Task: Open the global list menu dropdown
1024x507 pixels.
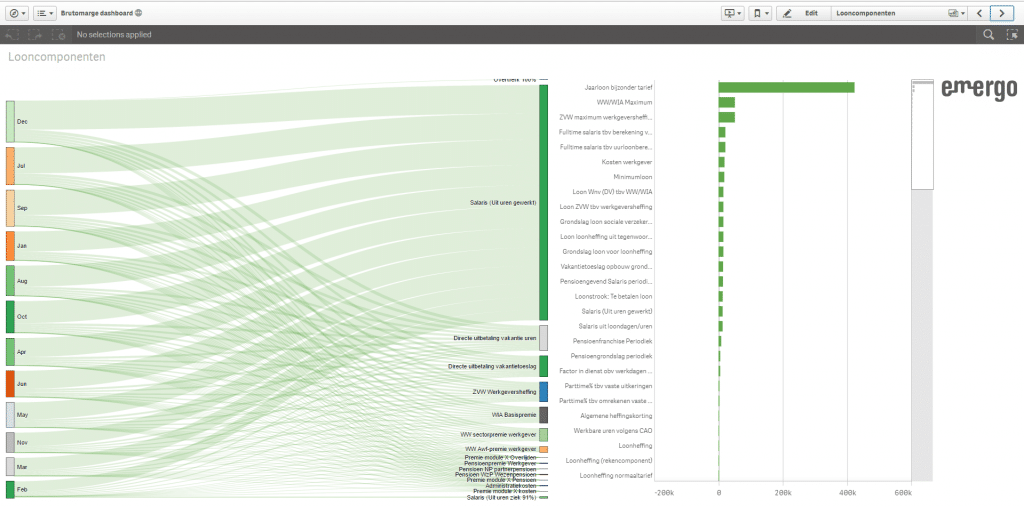Action: (x=45, y=13)
